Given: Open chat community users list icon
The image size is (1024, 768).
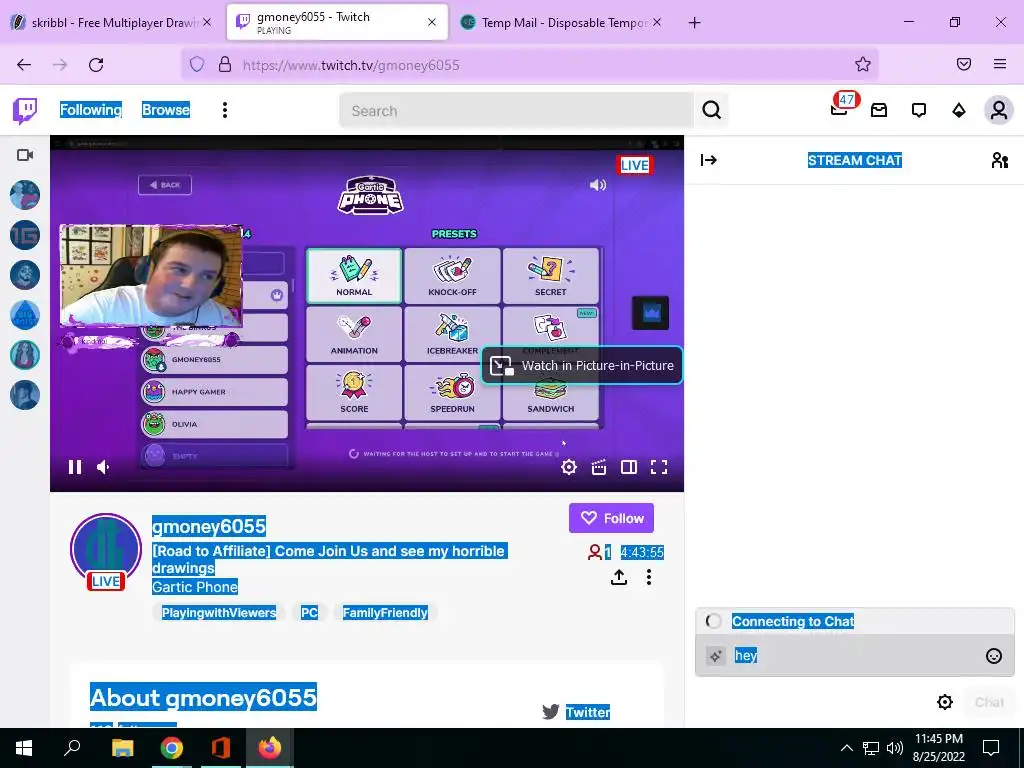Looking at the screenshot, I should [999, 160].
